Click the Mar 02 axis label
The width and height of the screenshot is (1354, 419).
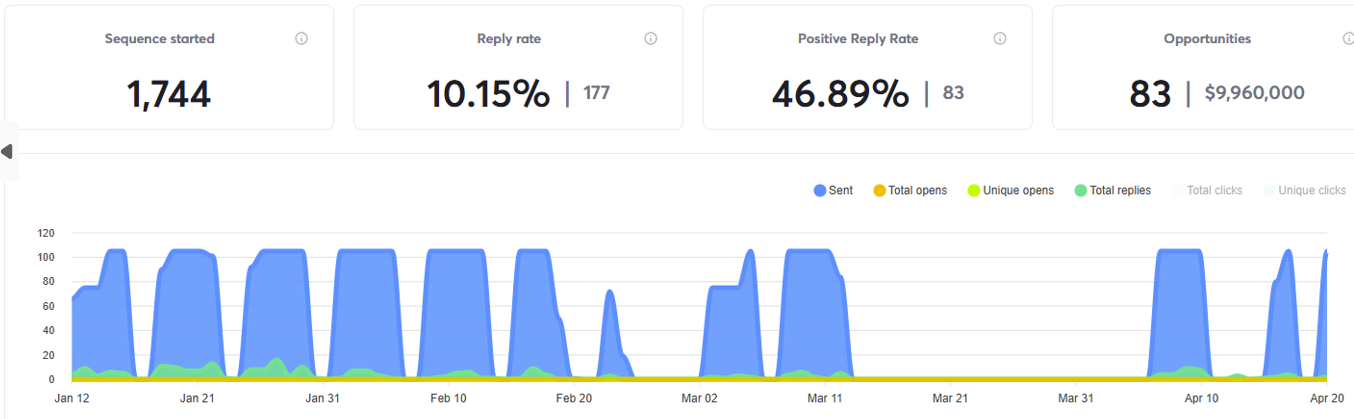699,397
